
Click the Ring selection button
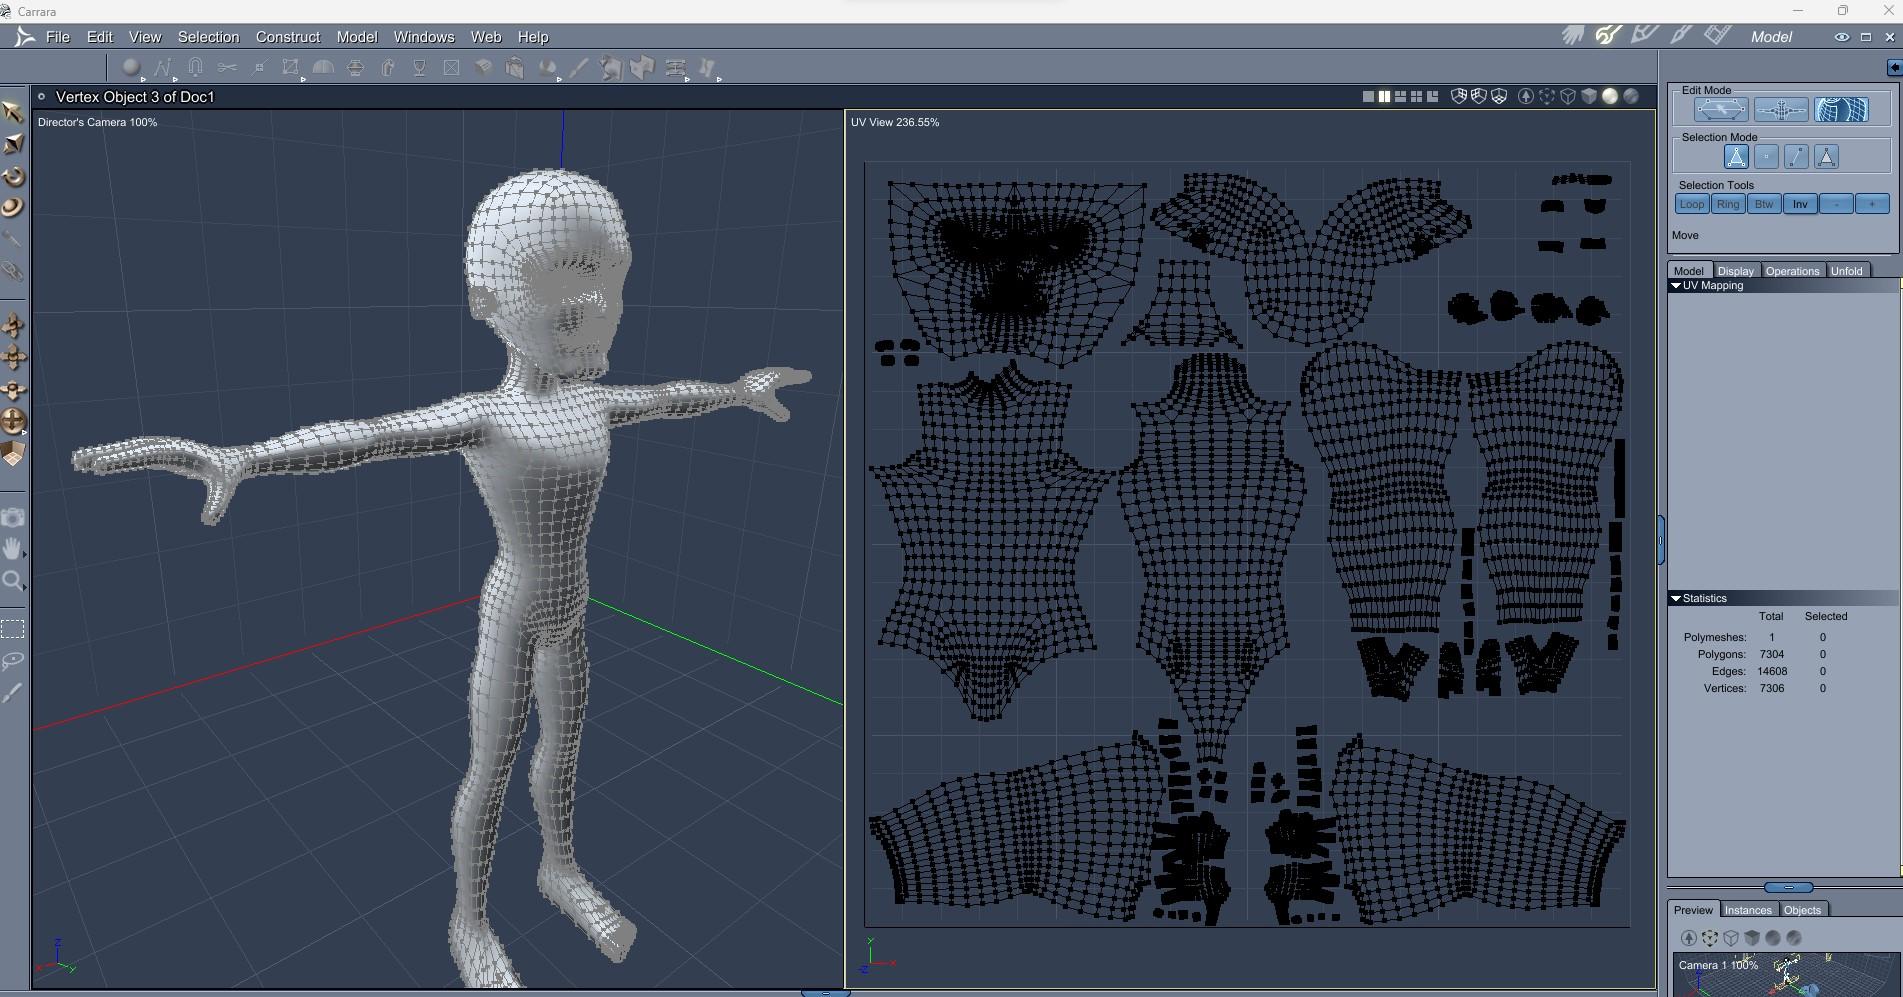click(1728, 204)
